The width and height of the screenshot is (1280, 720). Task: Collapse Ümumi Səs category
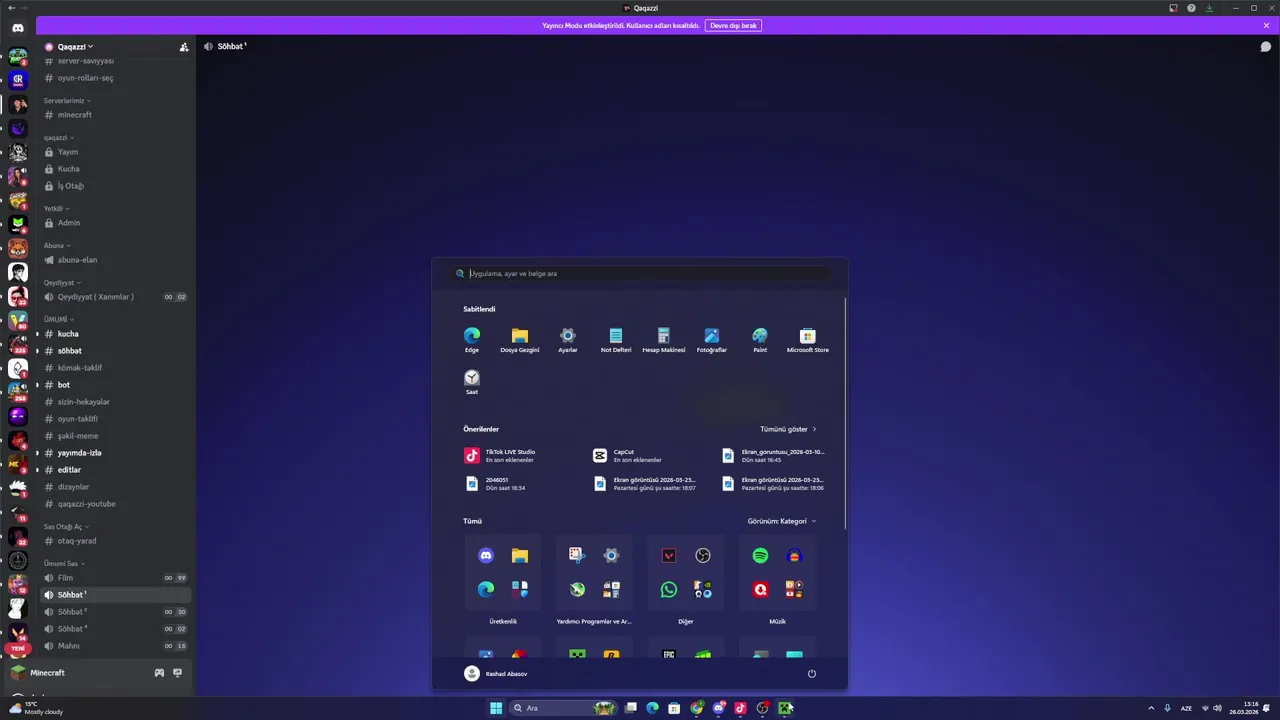64,563
